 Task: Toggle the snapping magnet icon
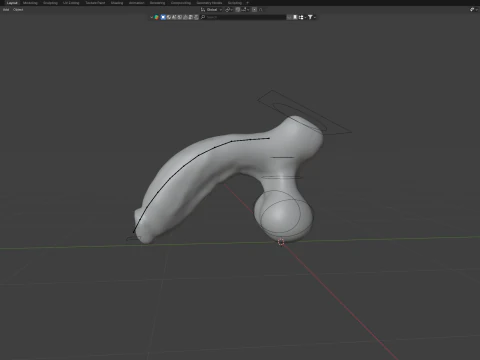pos(238,10)
